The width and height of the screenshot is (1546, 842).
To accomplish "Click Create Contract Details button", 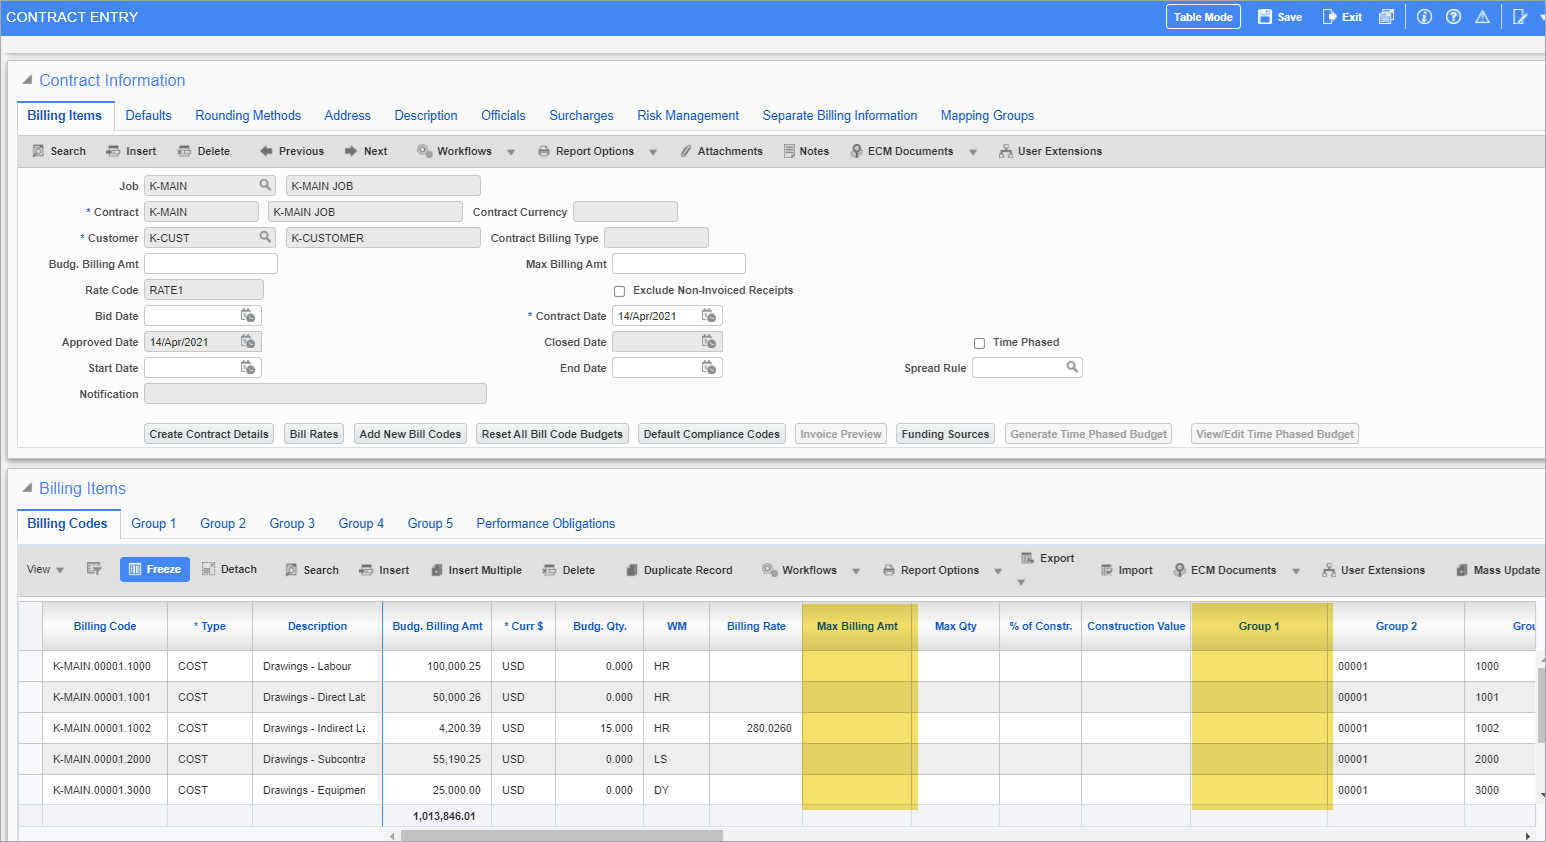I will pos(209,434).
